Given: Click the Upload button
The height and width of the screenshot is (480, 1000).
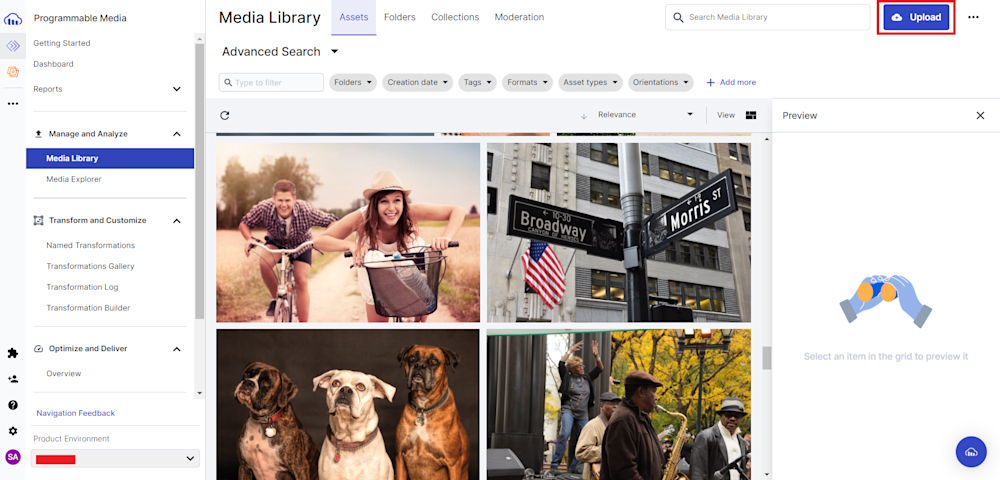Looking at the screenshot, I should pyautogui.click(x=916, y=18).
